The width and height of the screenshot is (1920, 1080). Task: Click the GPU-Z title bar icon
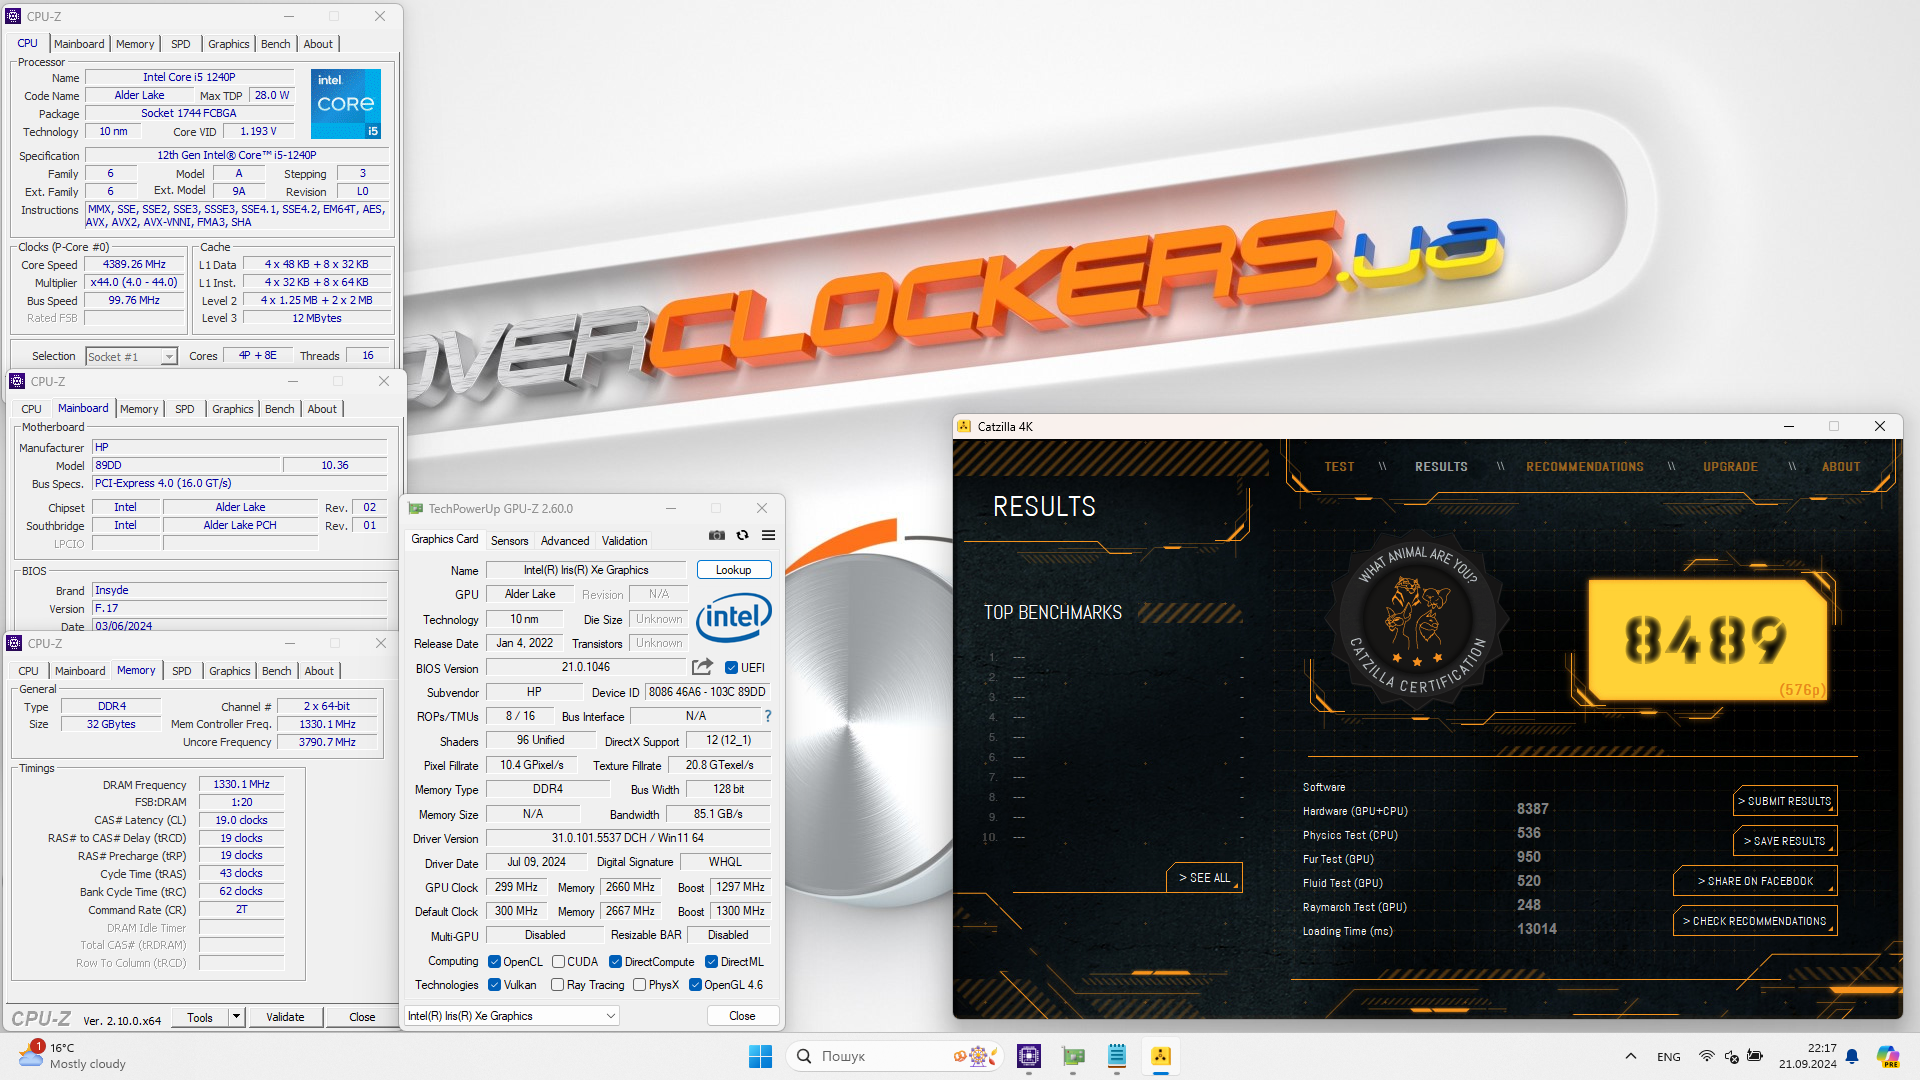click(x=415, y=508)
